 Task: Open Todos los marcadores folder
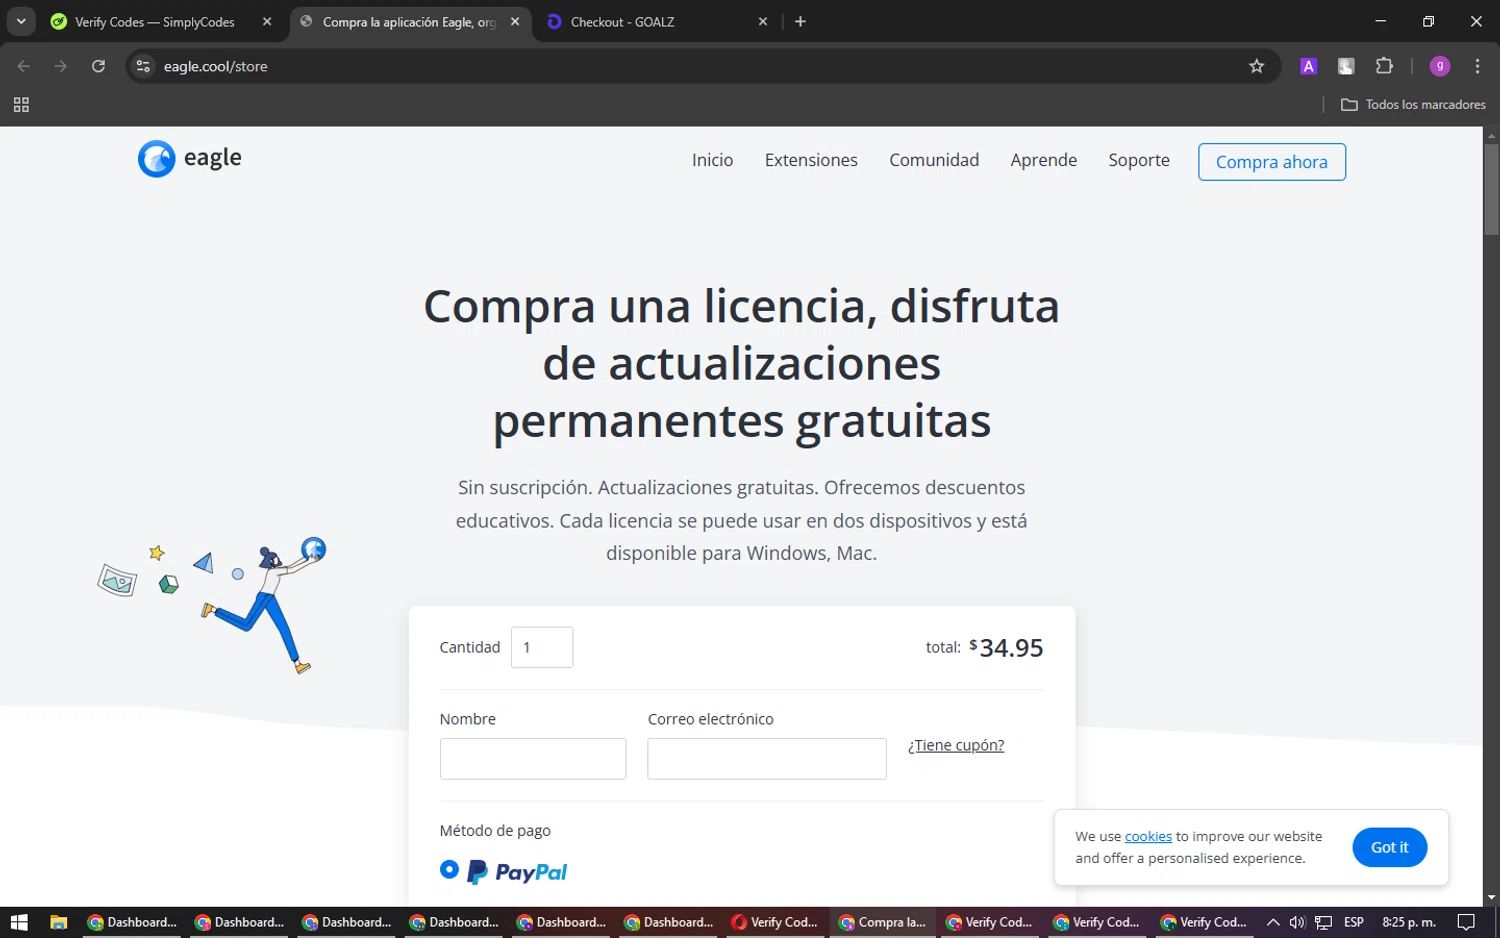tap(1413, 104)
